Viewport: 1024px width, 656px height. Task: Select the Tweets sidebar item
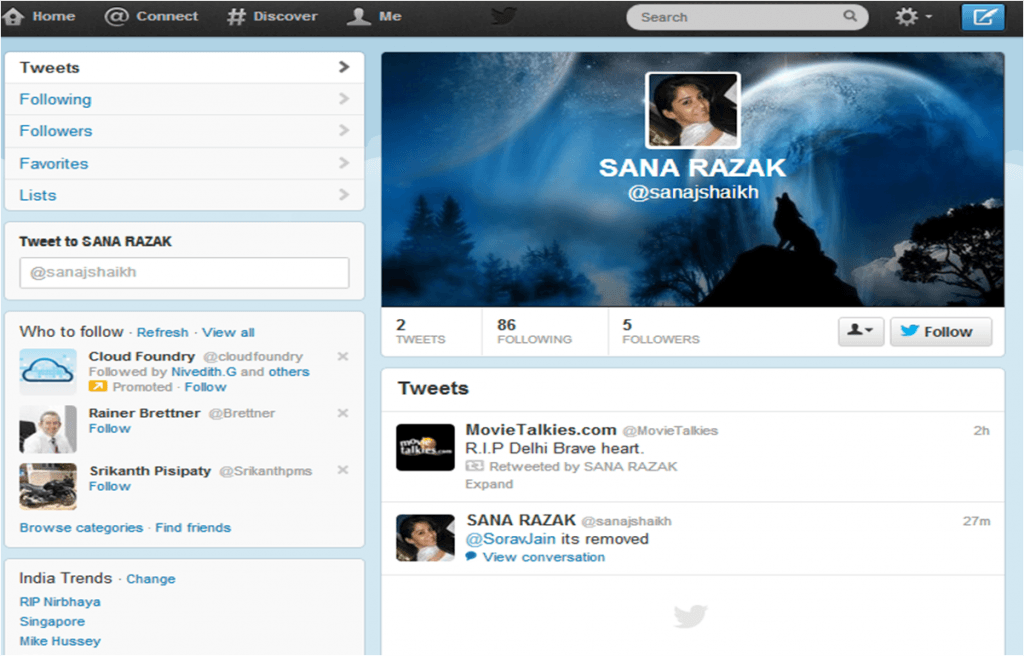(184, 67)
